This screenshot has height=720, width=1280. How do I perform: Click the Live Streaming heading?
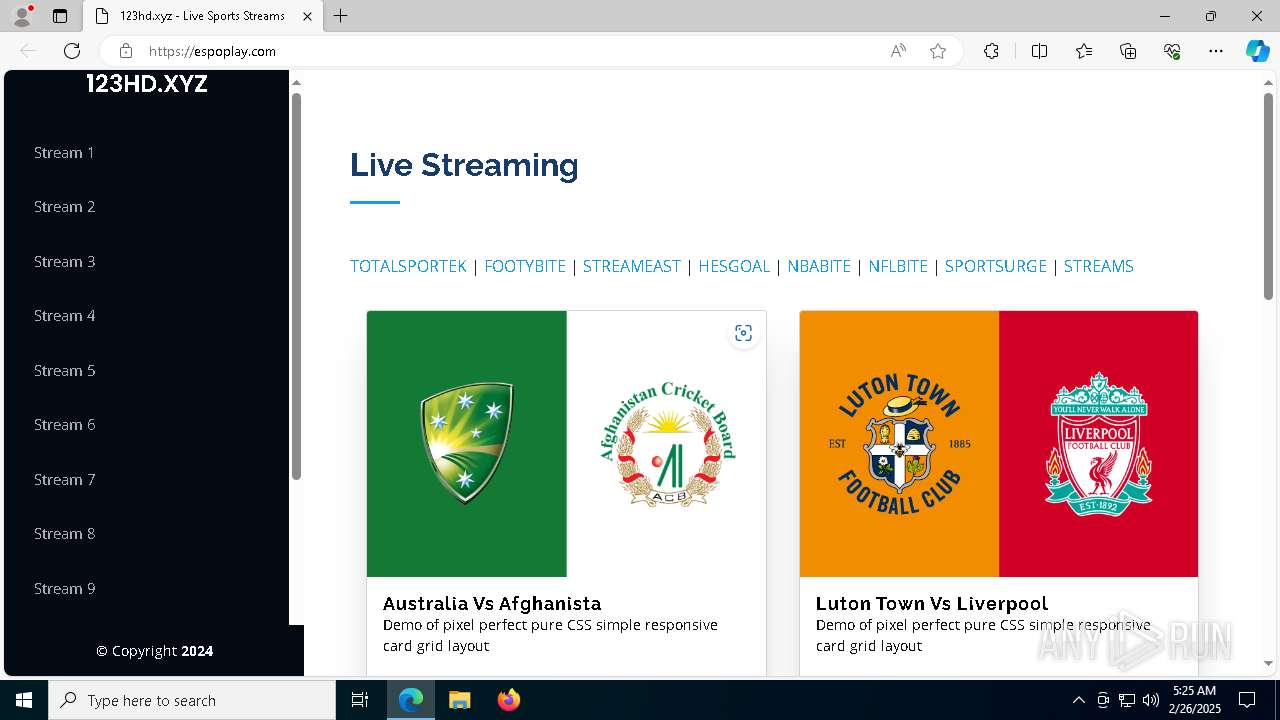[464, 165]
